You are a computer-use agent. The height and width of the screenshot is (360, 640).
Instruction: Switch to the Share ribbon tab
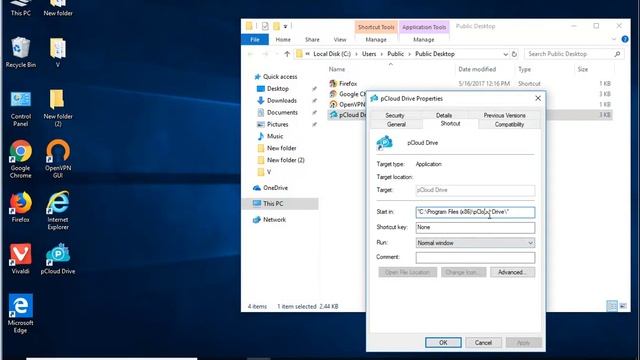click(312, 40)
